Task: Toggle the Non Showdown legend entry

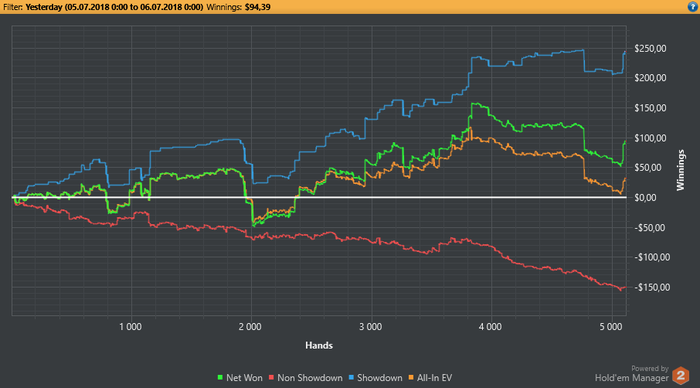Action: click(305, 378)
